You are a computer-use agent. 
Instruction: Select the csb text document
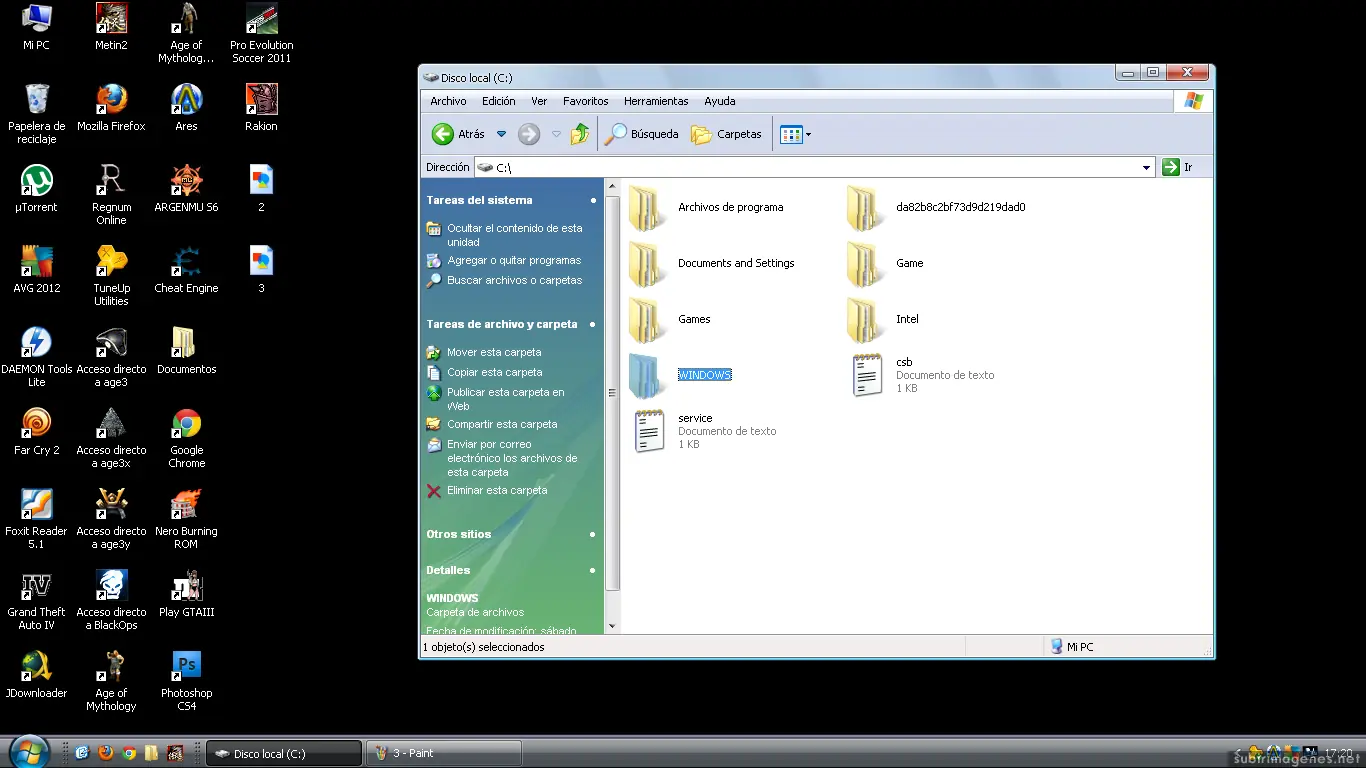[921, 375]
